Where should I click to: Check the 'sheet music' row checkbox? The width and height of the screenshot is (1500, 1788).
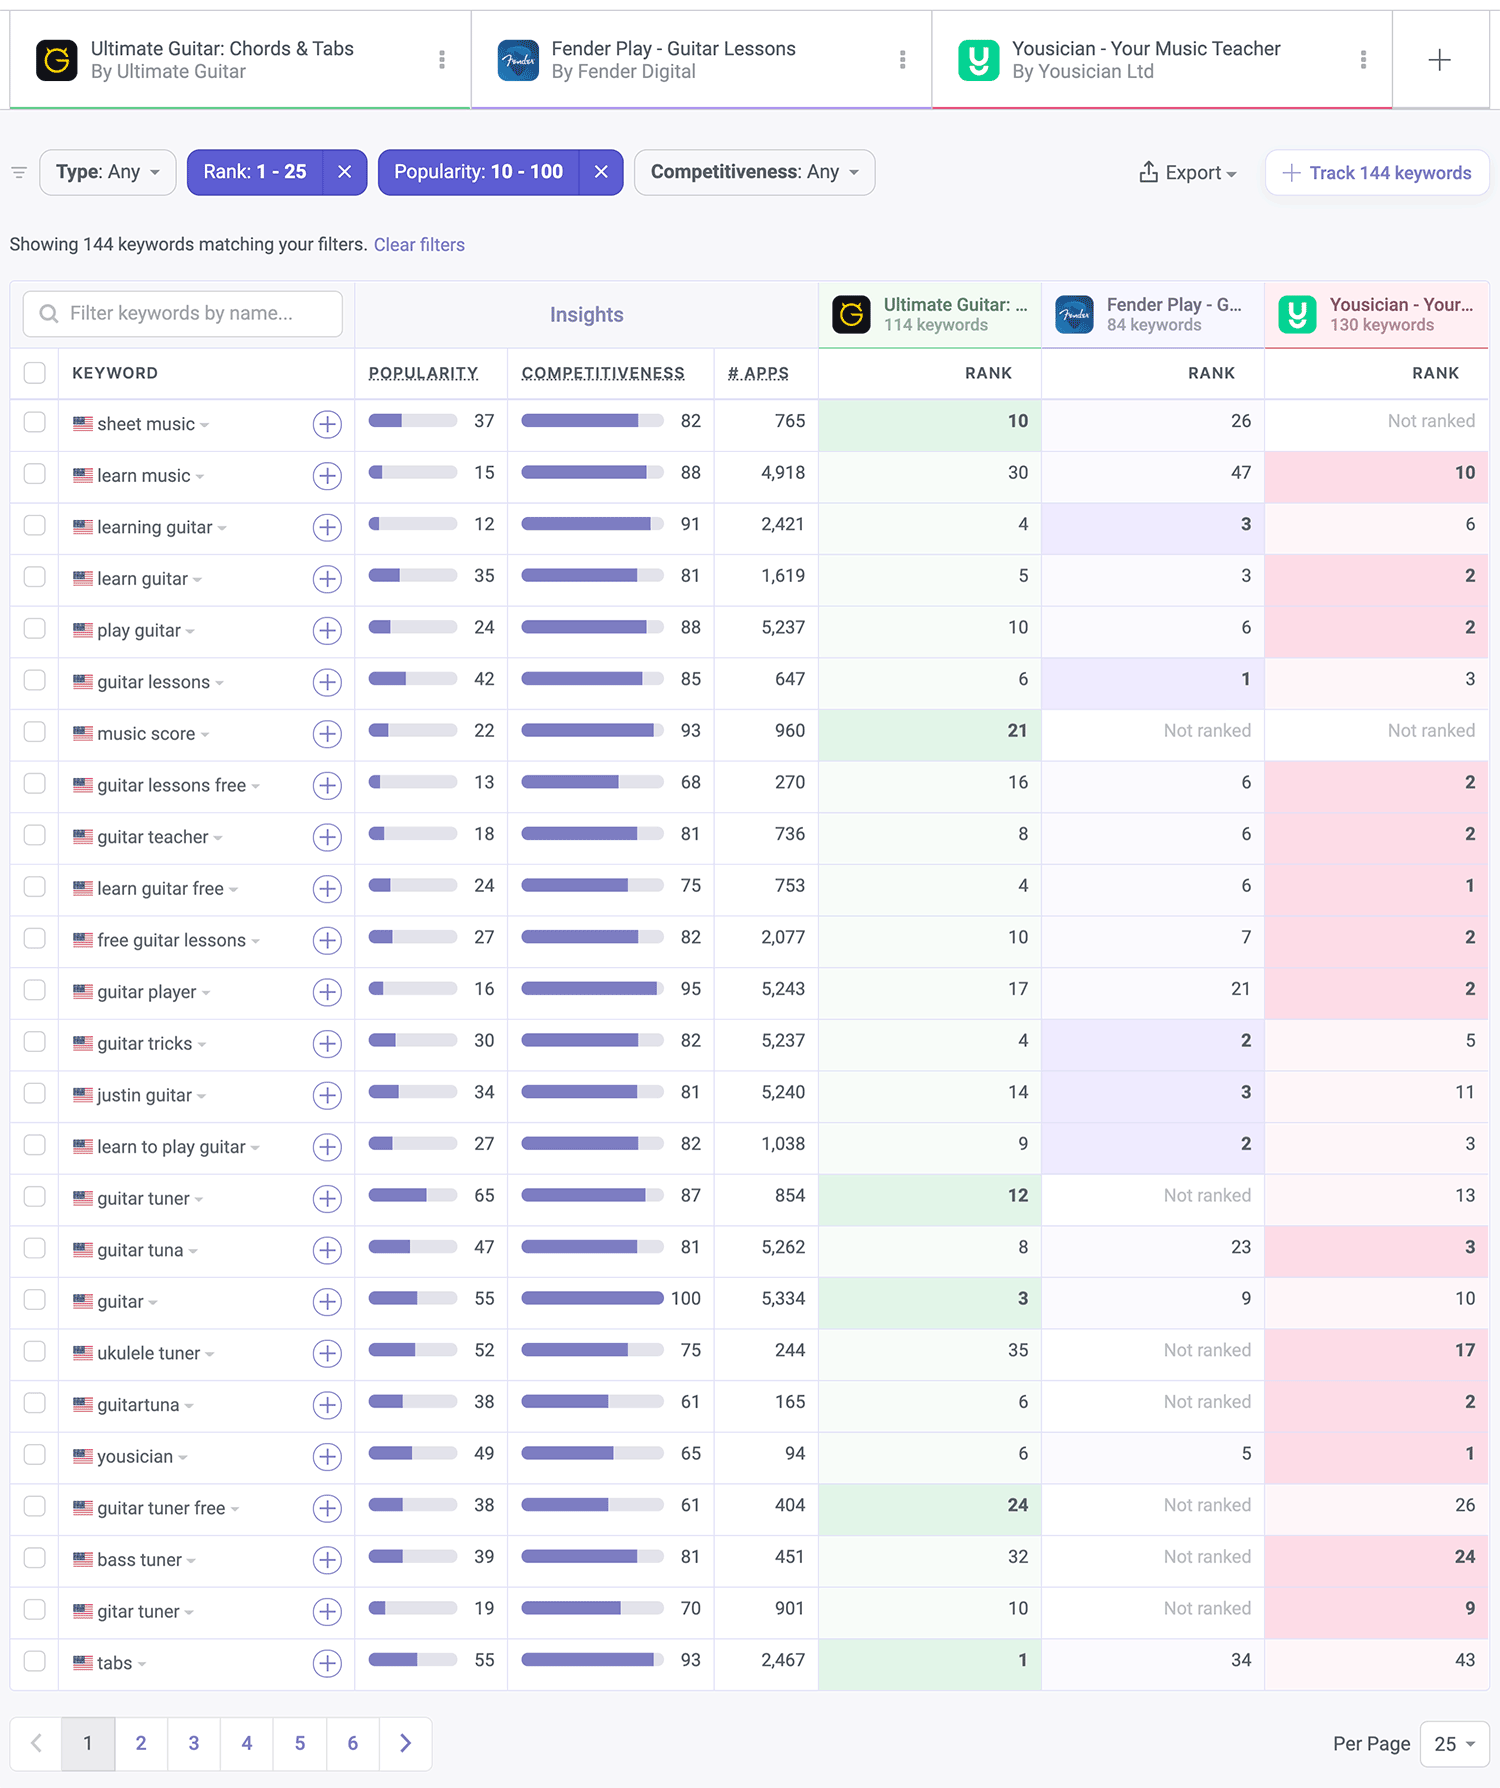click(35, 422)
